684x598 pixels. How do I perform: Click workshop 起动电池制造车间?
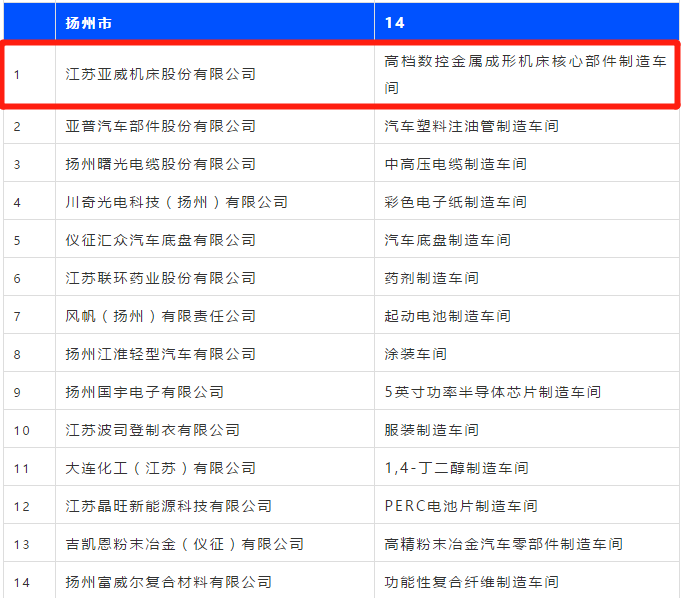click(448, 316)
